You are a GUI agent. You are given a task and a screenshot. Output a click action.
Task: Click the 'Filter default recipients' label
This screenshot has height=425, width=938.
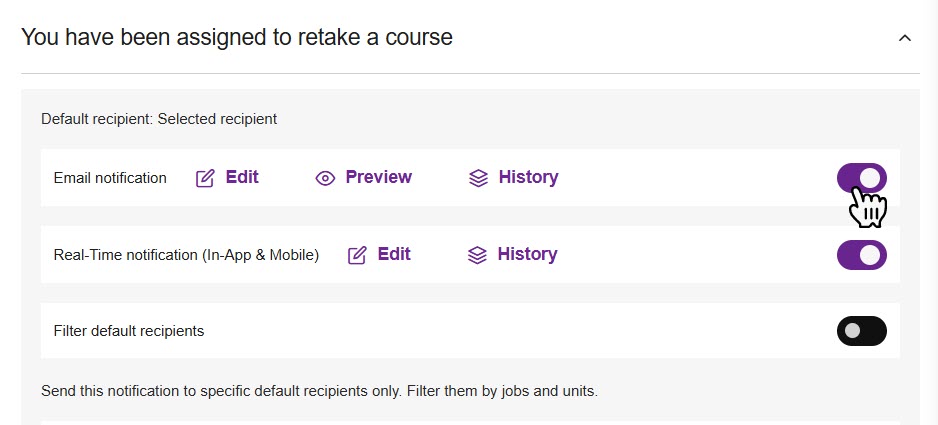[x=129, y=331]
